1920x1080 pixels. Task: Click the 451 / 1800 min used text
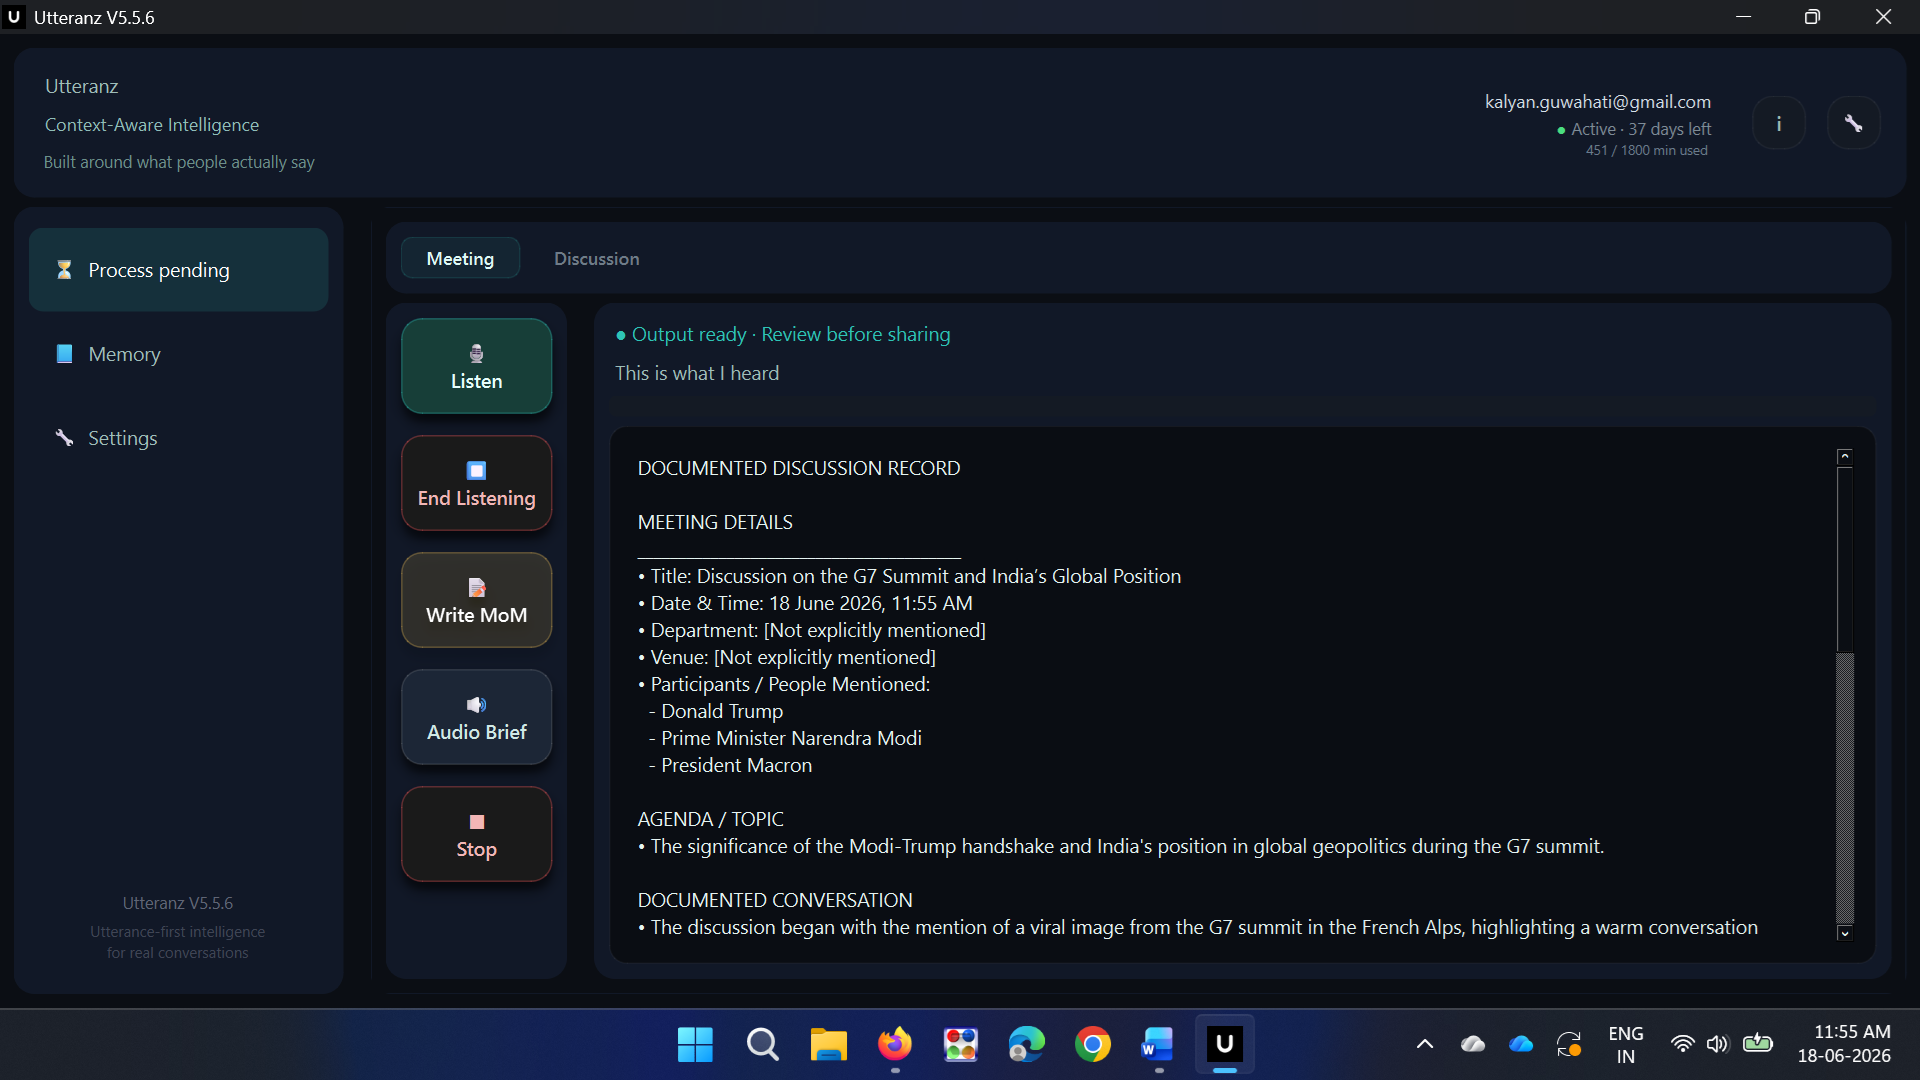coord(1647,150)
